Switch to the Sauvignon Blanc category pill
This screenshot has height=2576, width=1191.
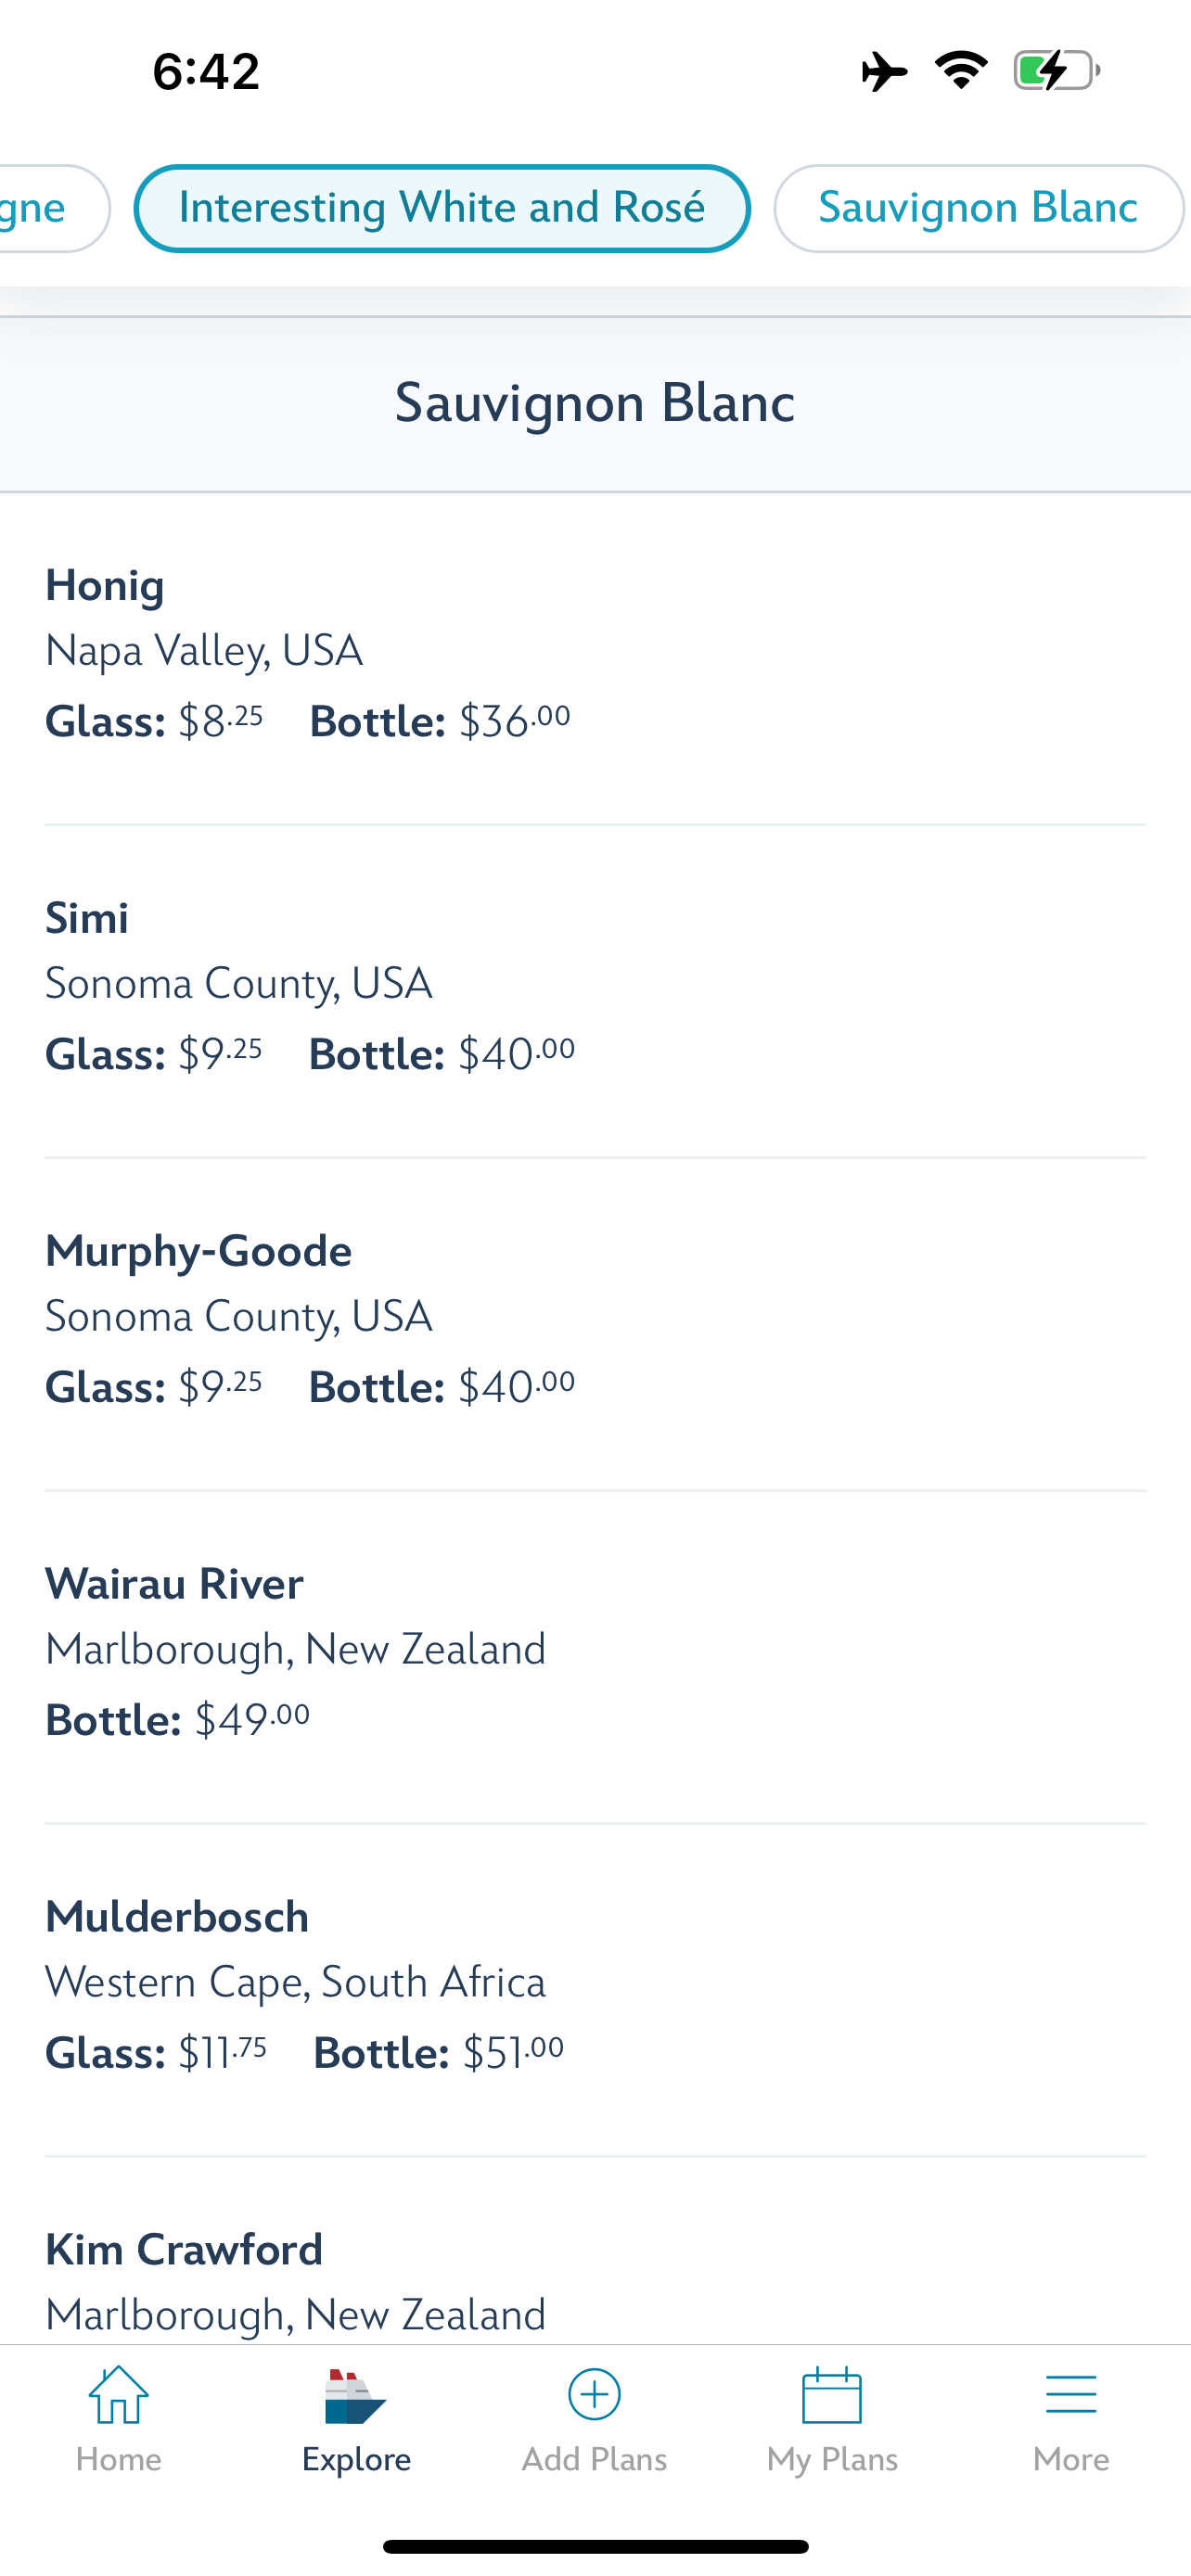[978, 208]
